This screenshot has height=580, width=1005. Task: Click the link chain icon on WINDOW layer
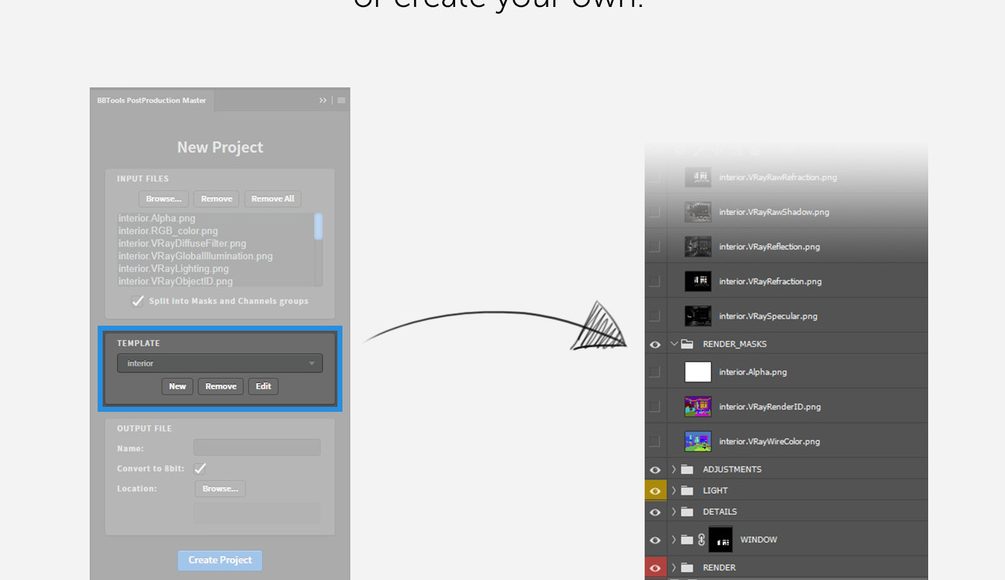pyautogui.click(x=702, y=540)
